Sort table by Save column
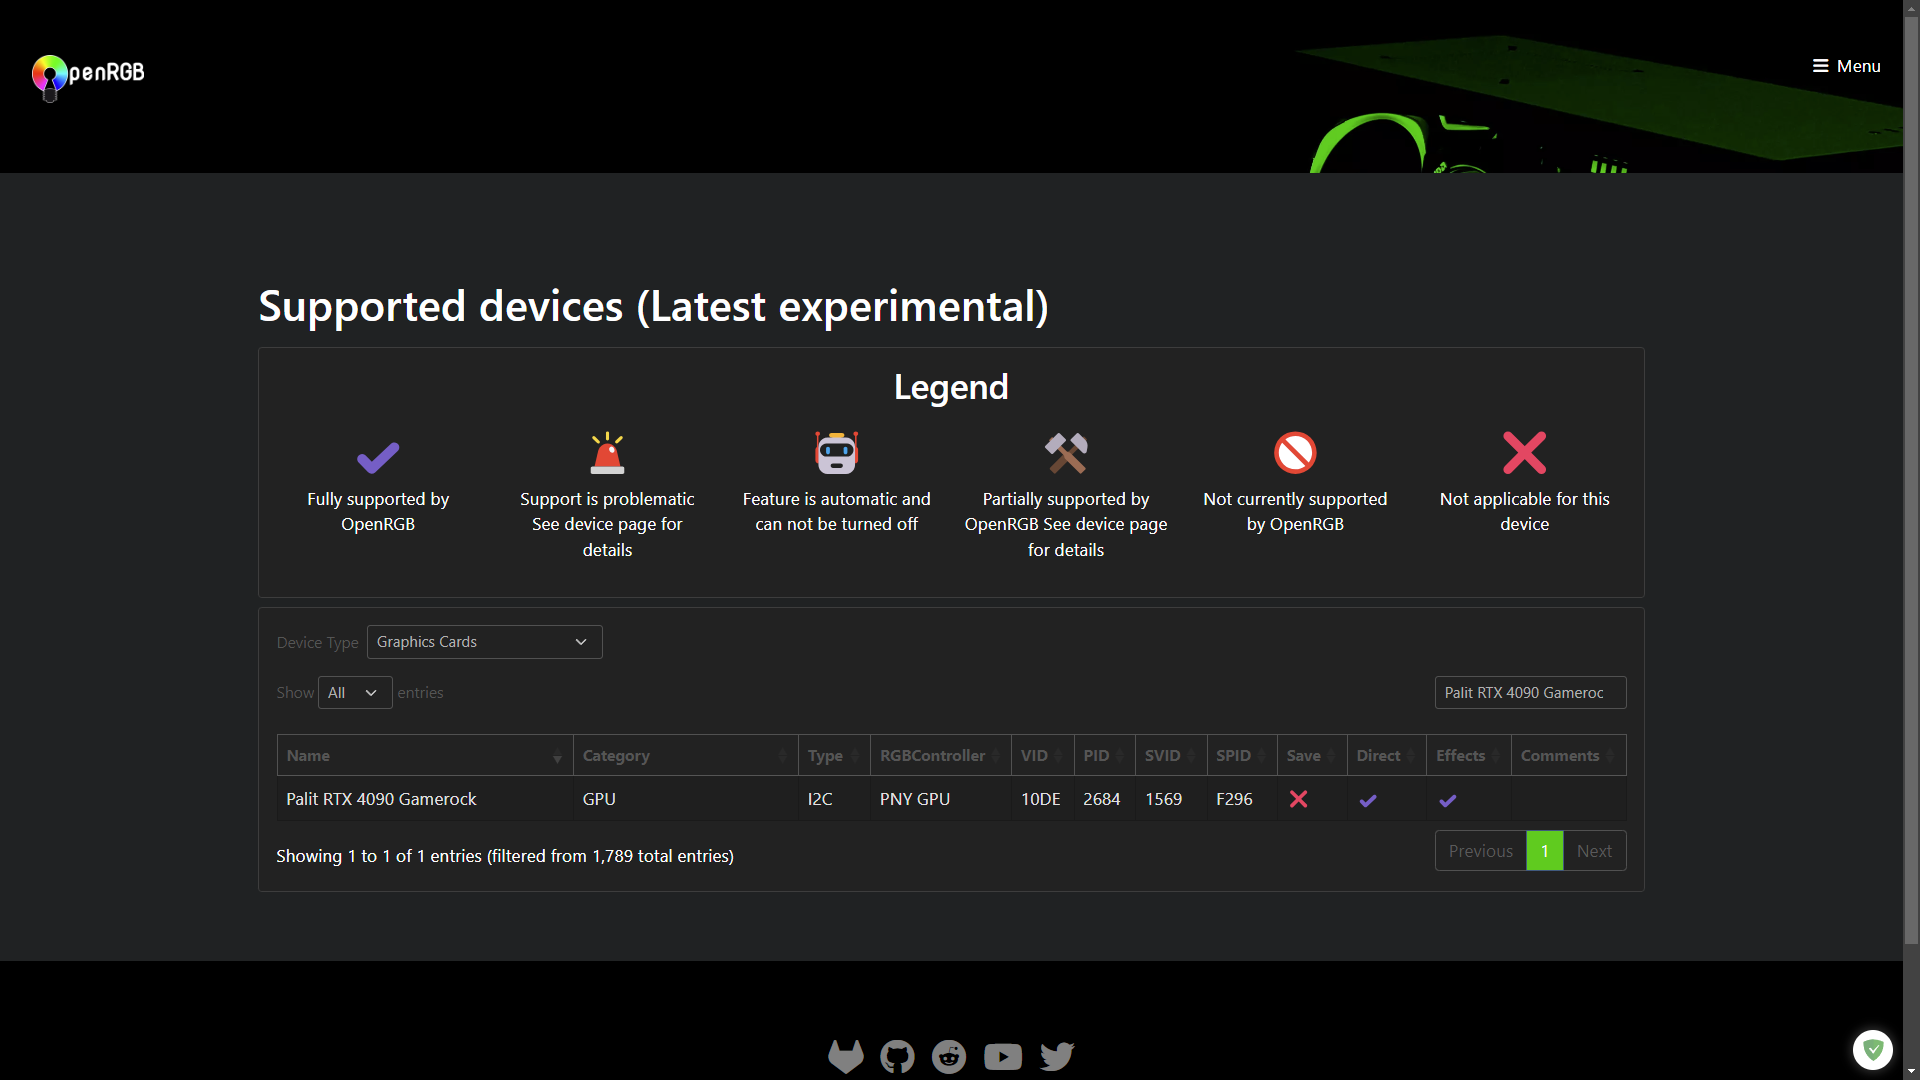The width and height of the screenshot is (1920, 1080). pos(1312,756)
